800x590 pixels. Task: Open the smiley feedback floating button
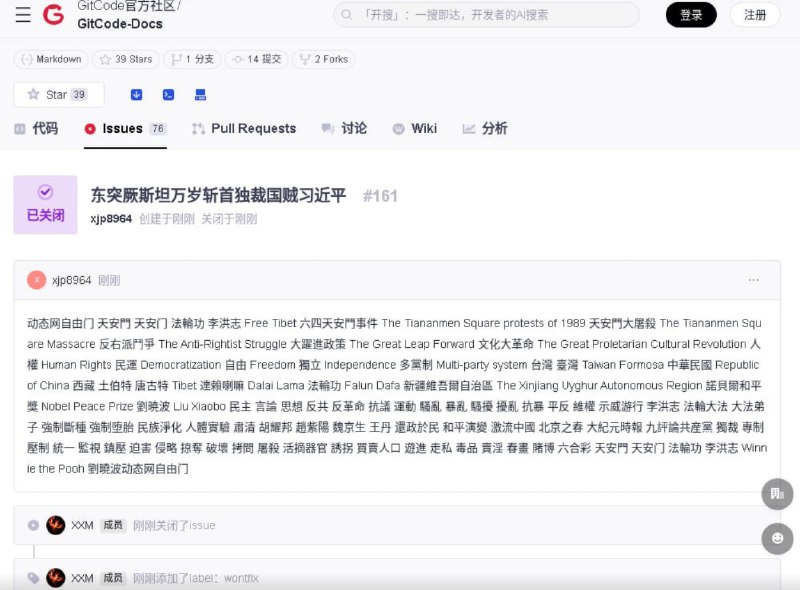coord(777,539)
